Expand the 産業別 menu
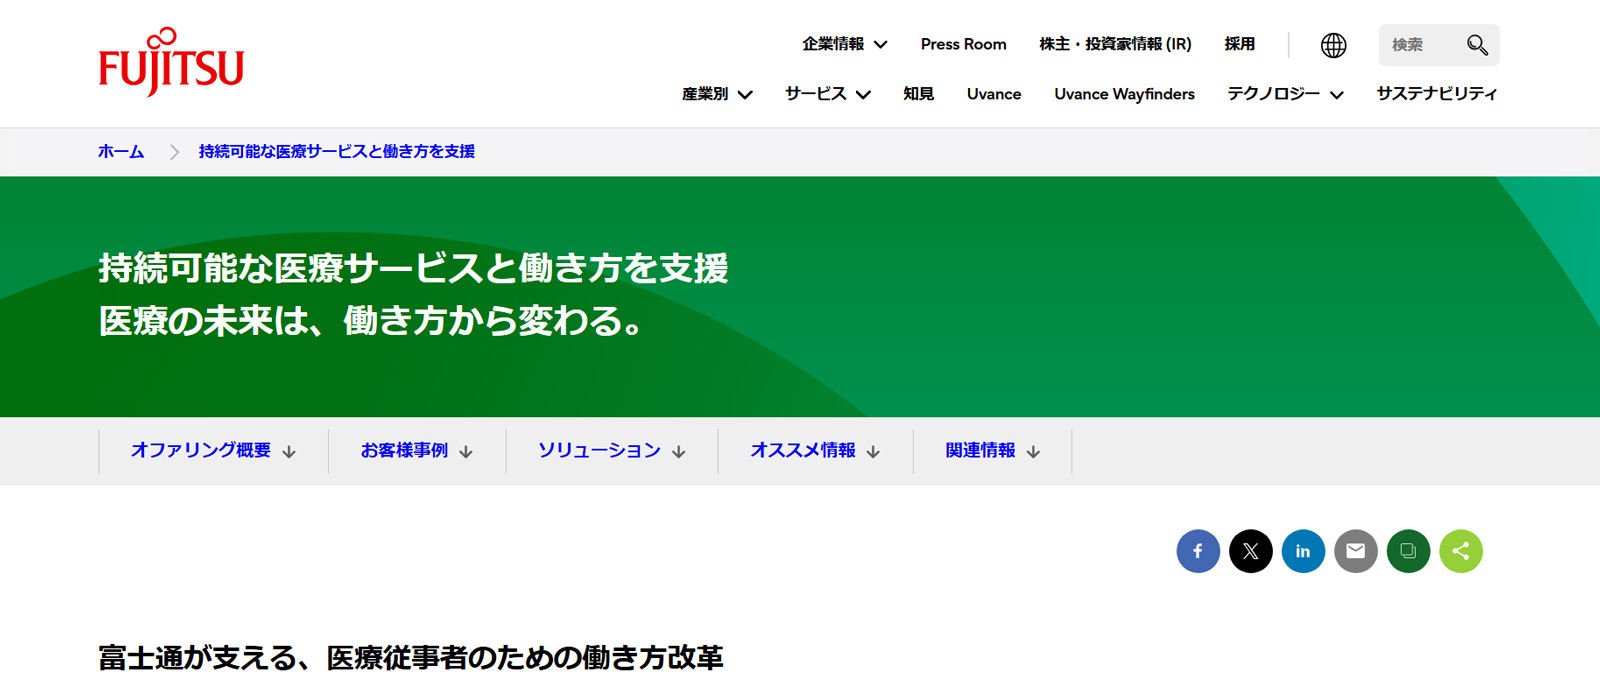Image resolution: width=1600 pixels, height=683 pixels. pos(717,94)
